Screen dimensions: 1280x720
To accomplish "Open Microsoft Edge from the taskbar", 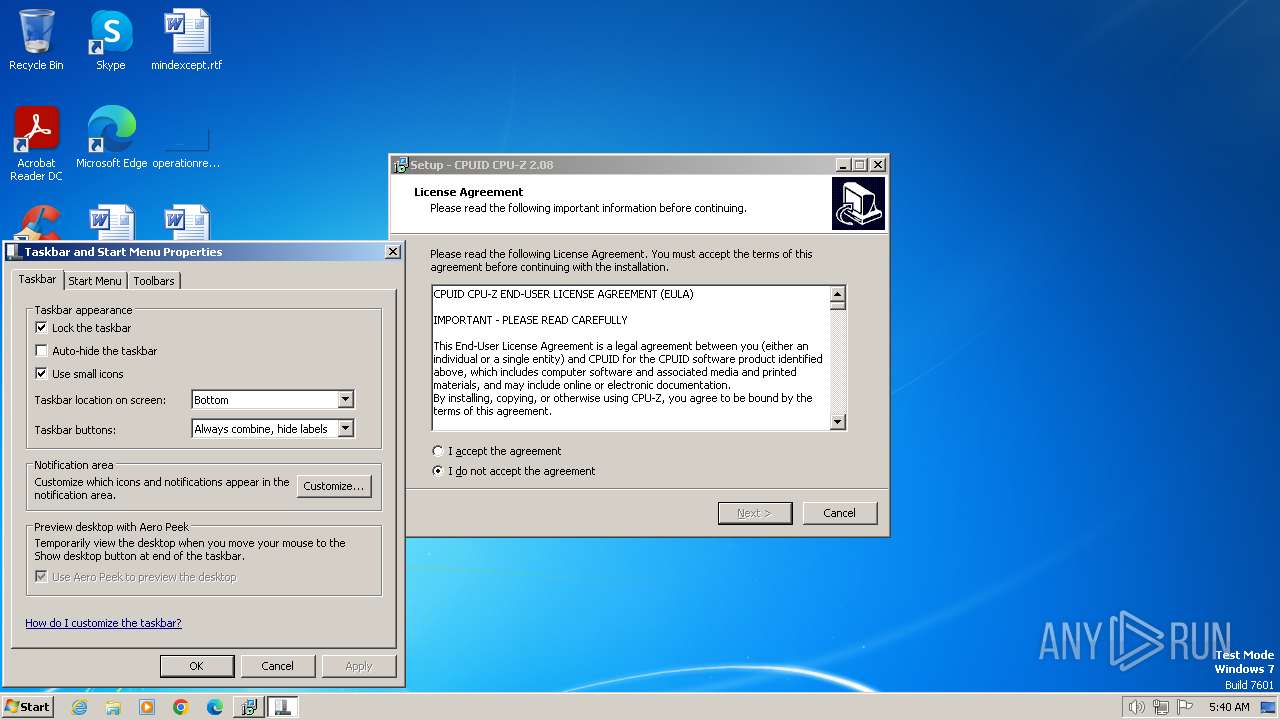I will point(215,707).
